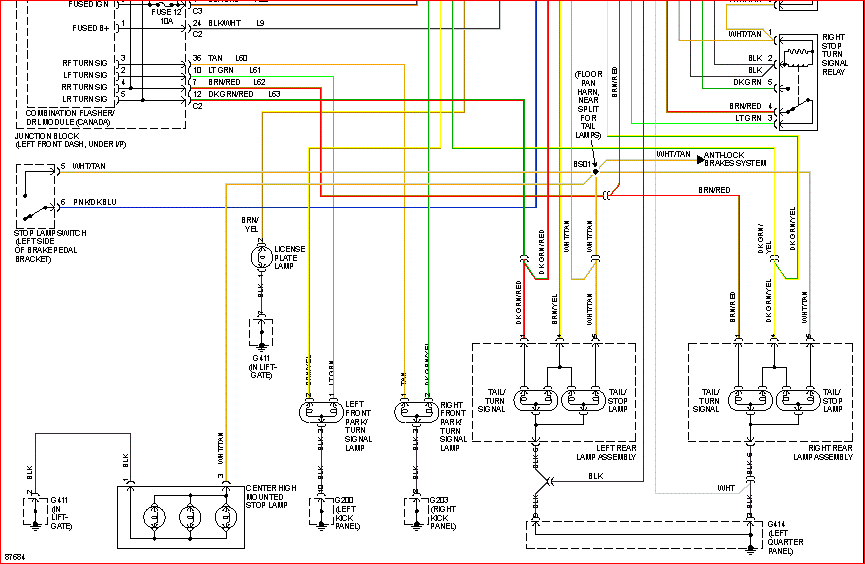
Task: Click 'LEFT FRONT PARK/TURN SIGNAL LAMP' label
Action: point(358,426)
